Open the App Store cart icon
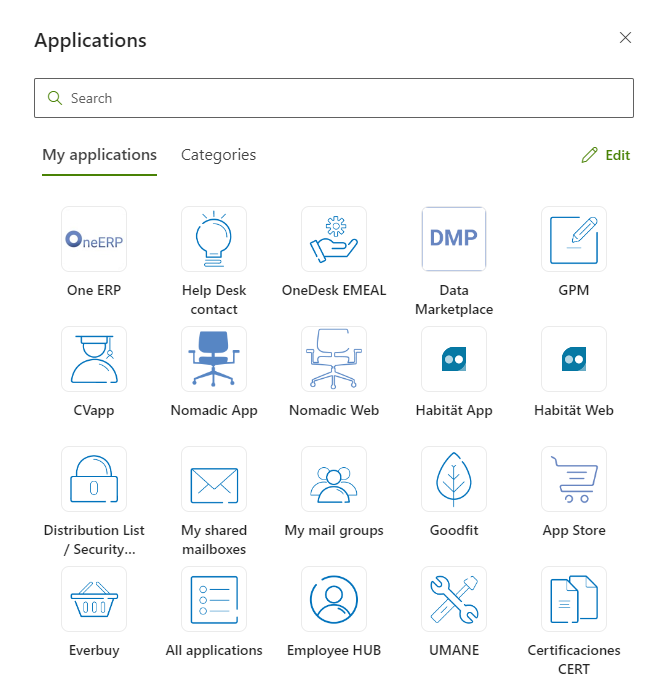This screenshot has height=685, width=668. point(574,479)
